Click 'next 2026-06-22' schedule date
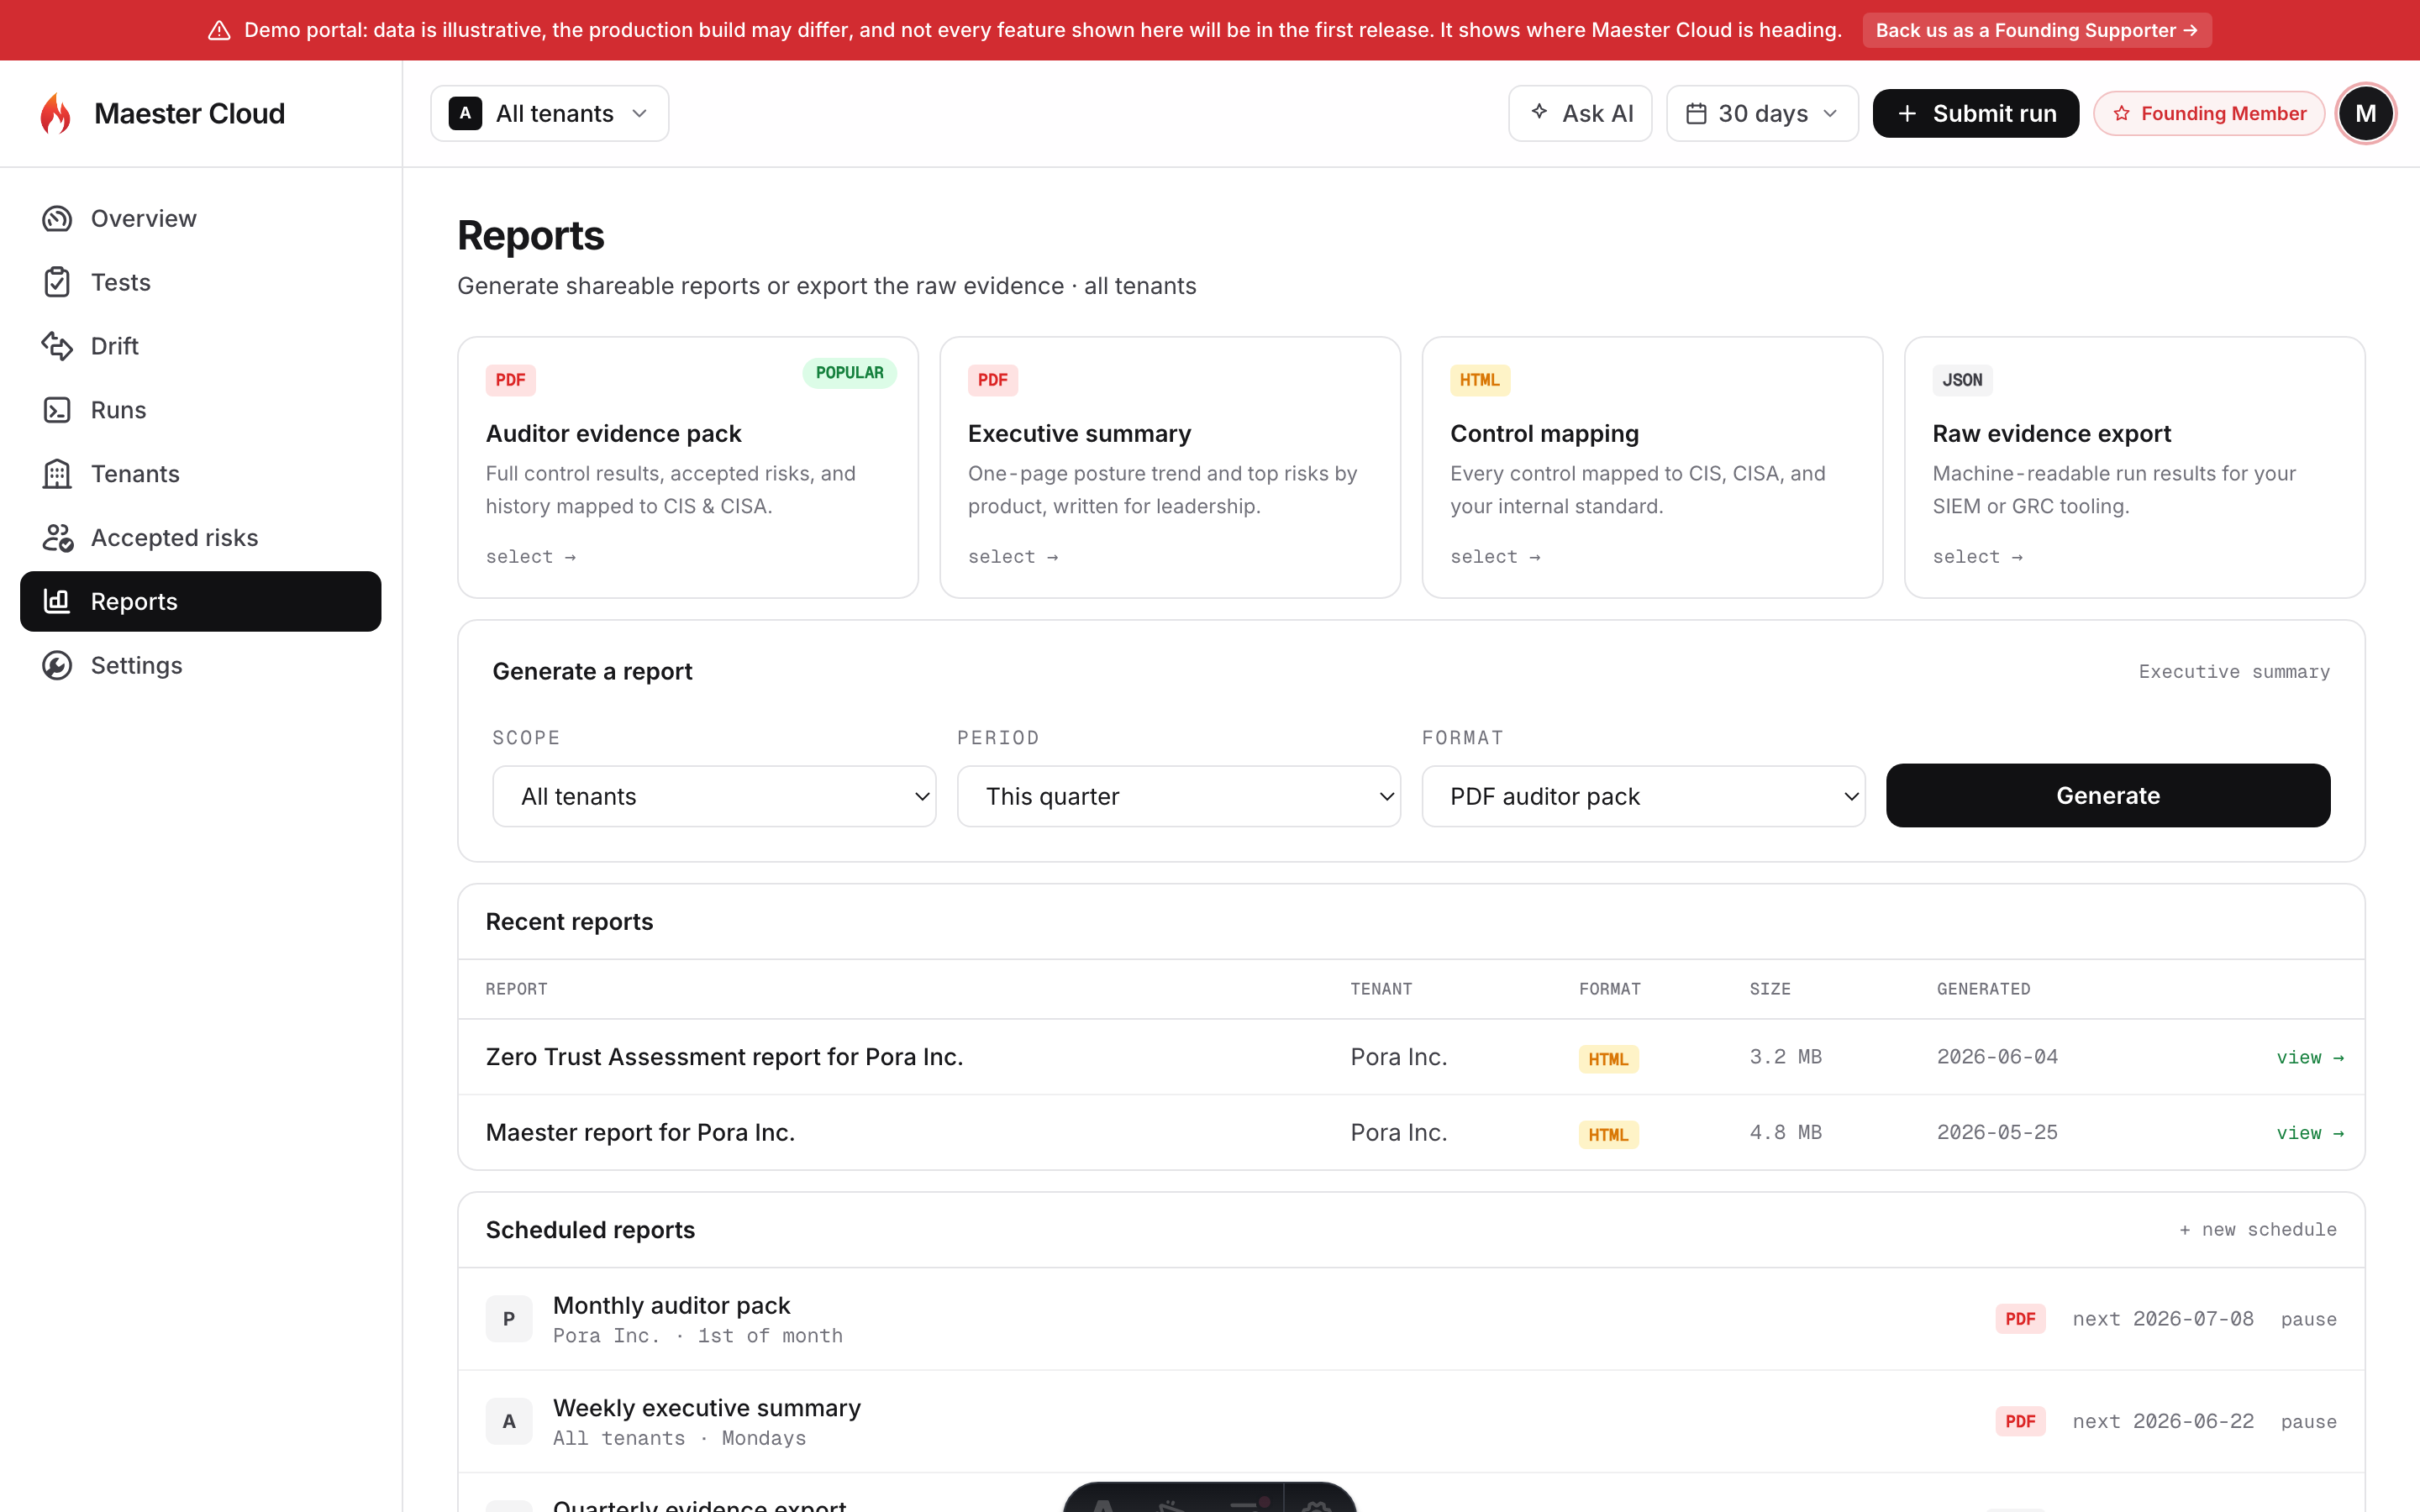Viewport: 2420px width, 1512px height. coord(2163,1421)
